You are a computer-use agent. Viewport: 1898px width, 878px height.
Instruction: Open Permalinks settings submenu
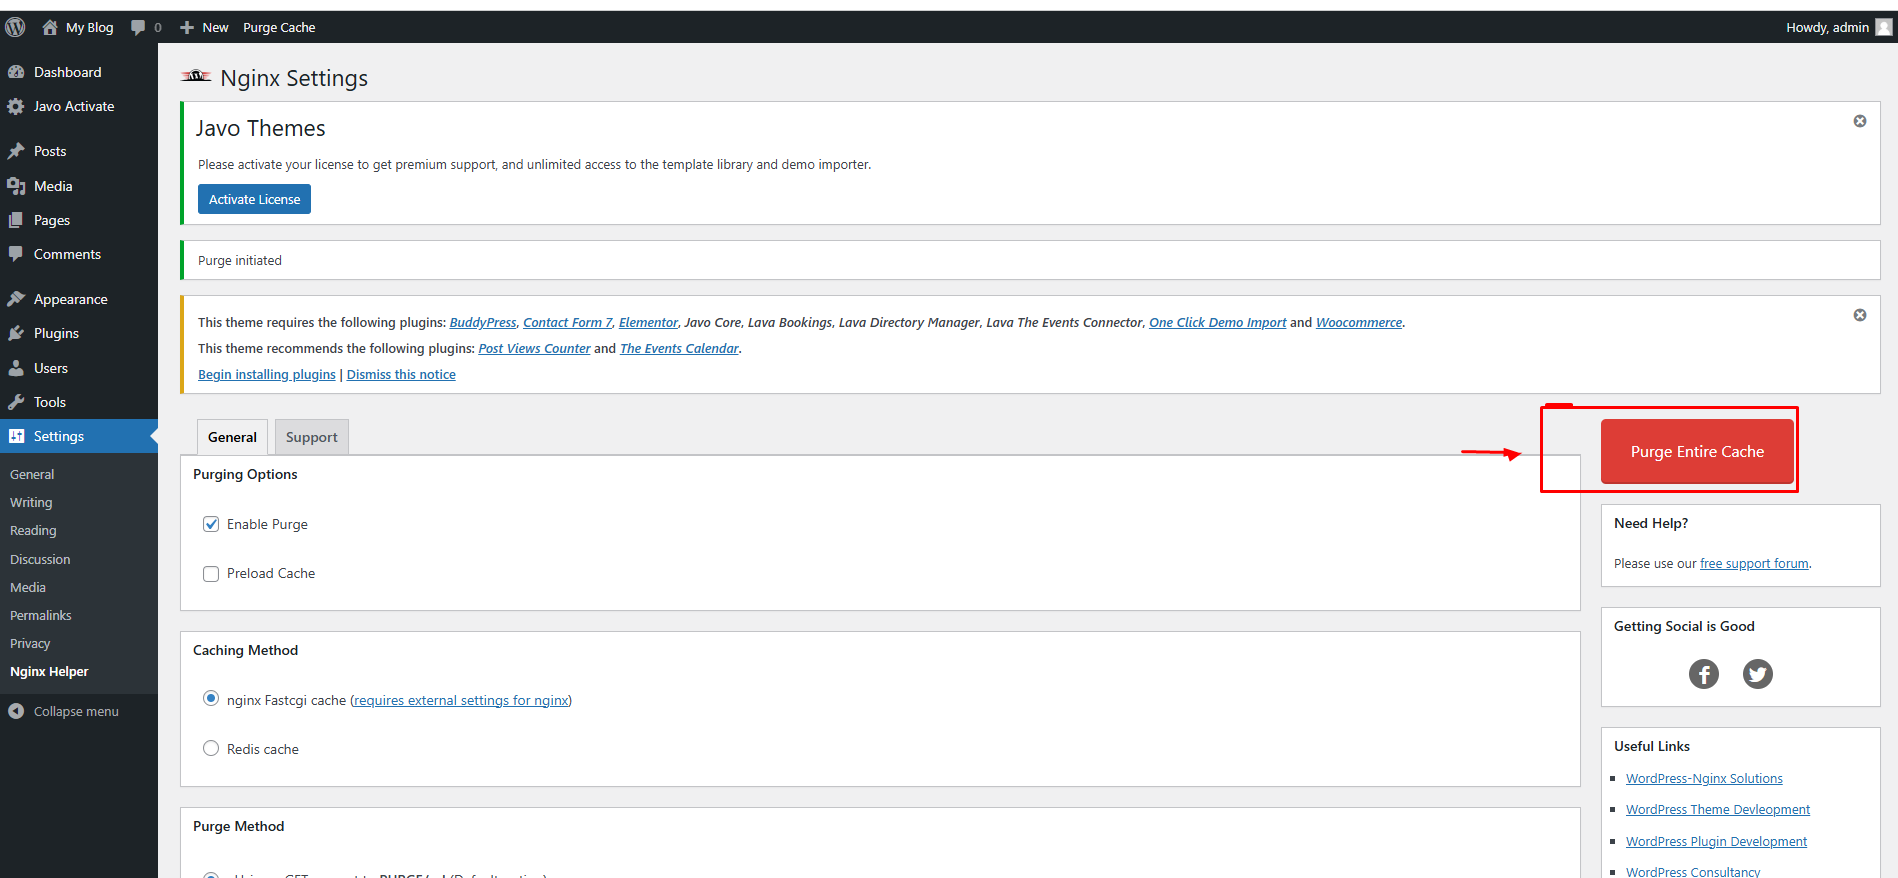[x=41, y=615]
